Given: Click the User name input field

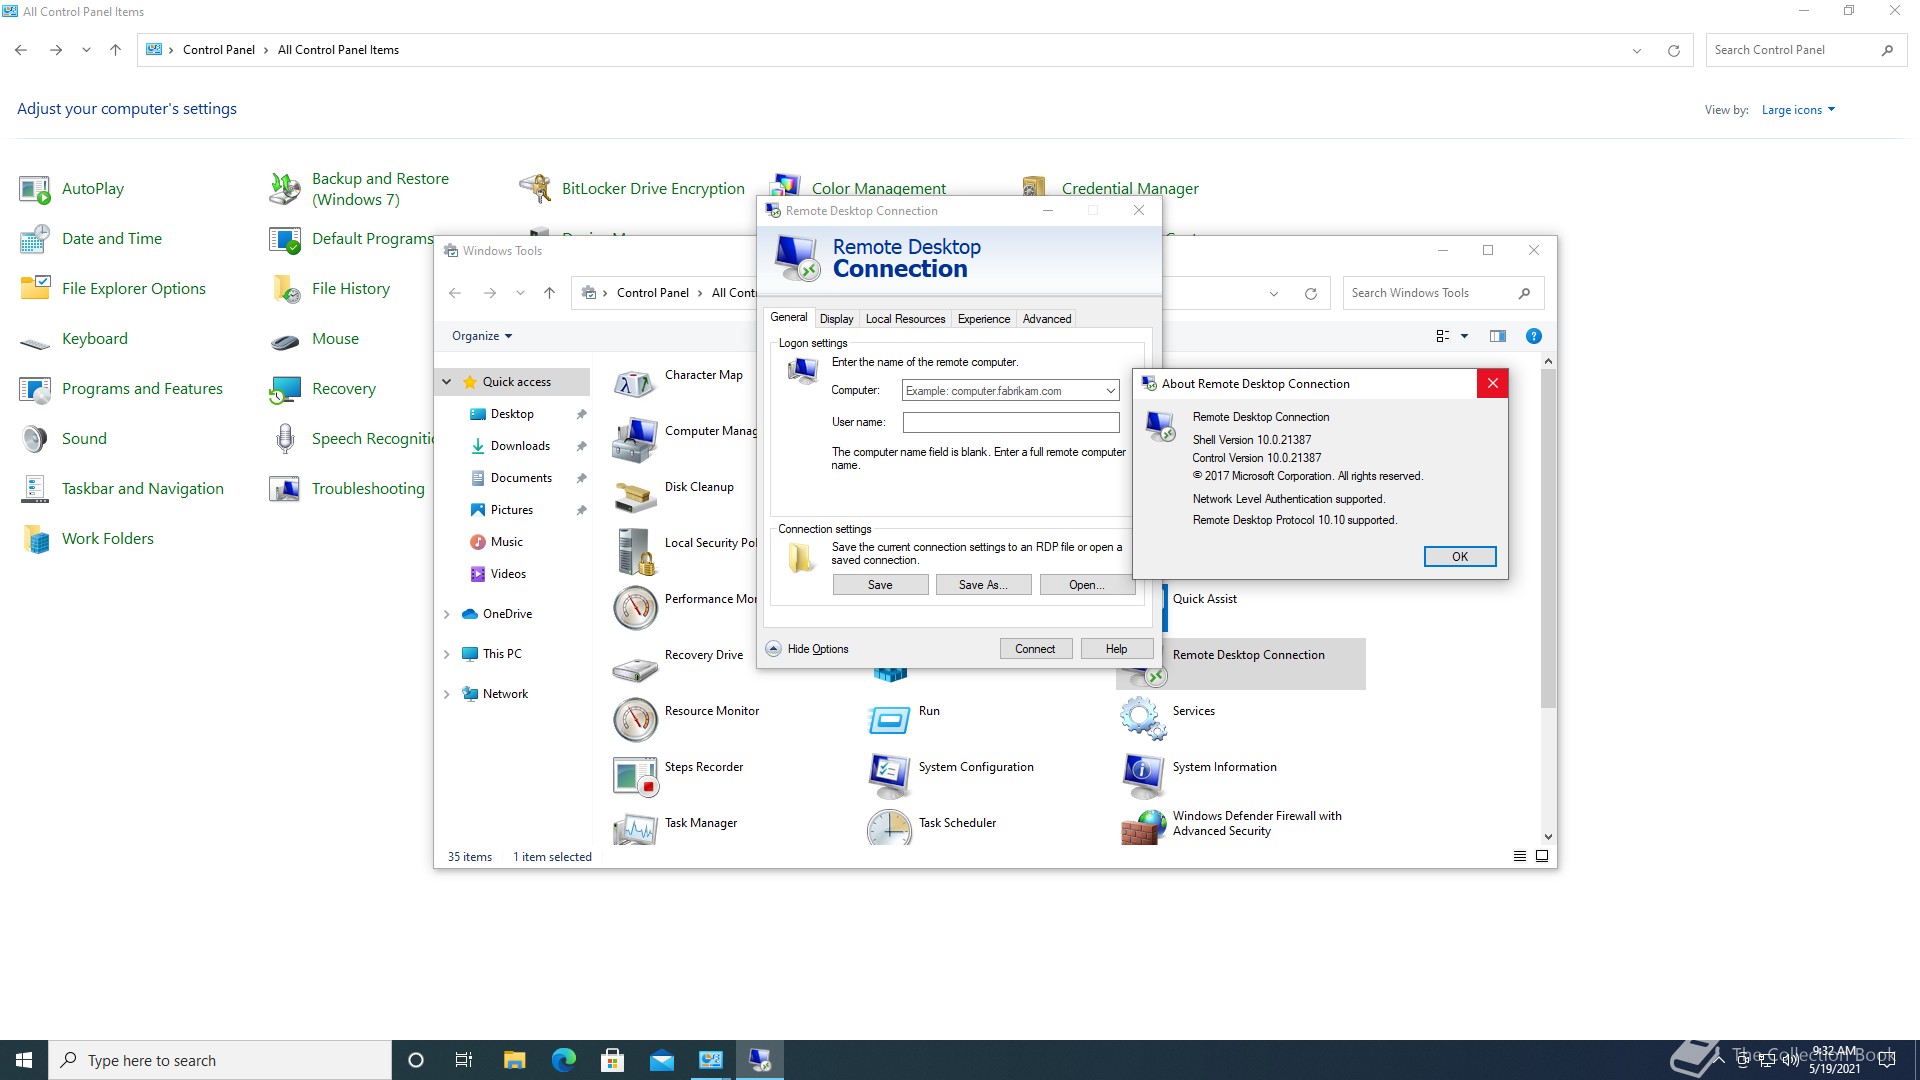Looking at the screenshot, I should [x=1010, y=423].
